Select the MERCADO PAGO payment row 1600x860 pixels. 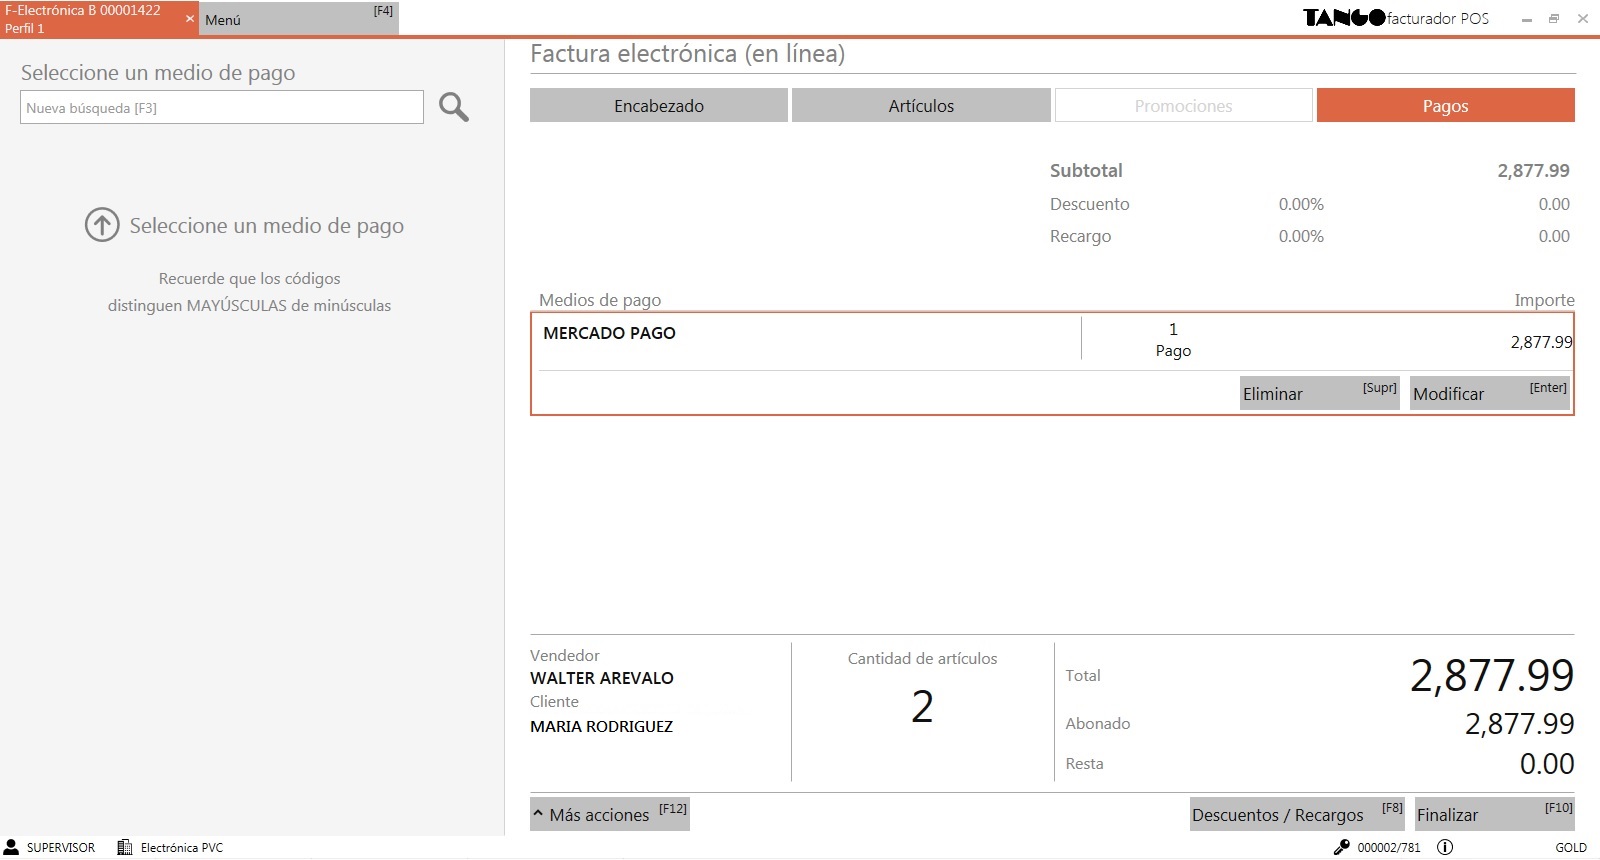pyautogui.click(x=806, y=335)
